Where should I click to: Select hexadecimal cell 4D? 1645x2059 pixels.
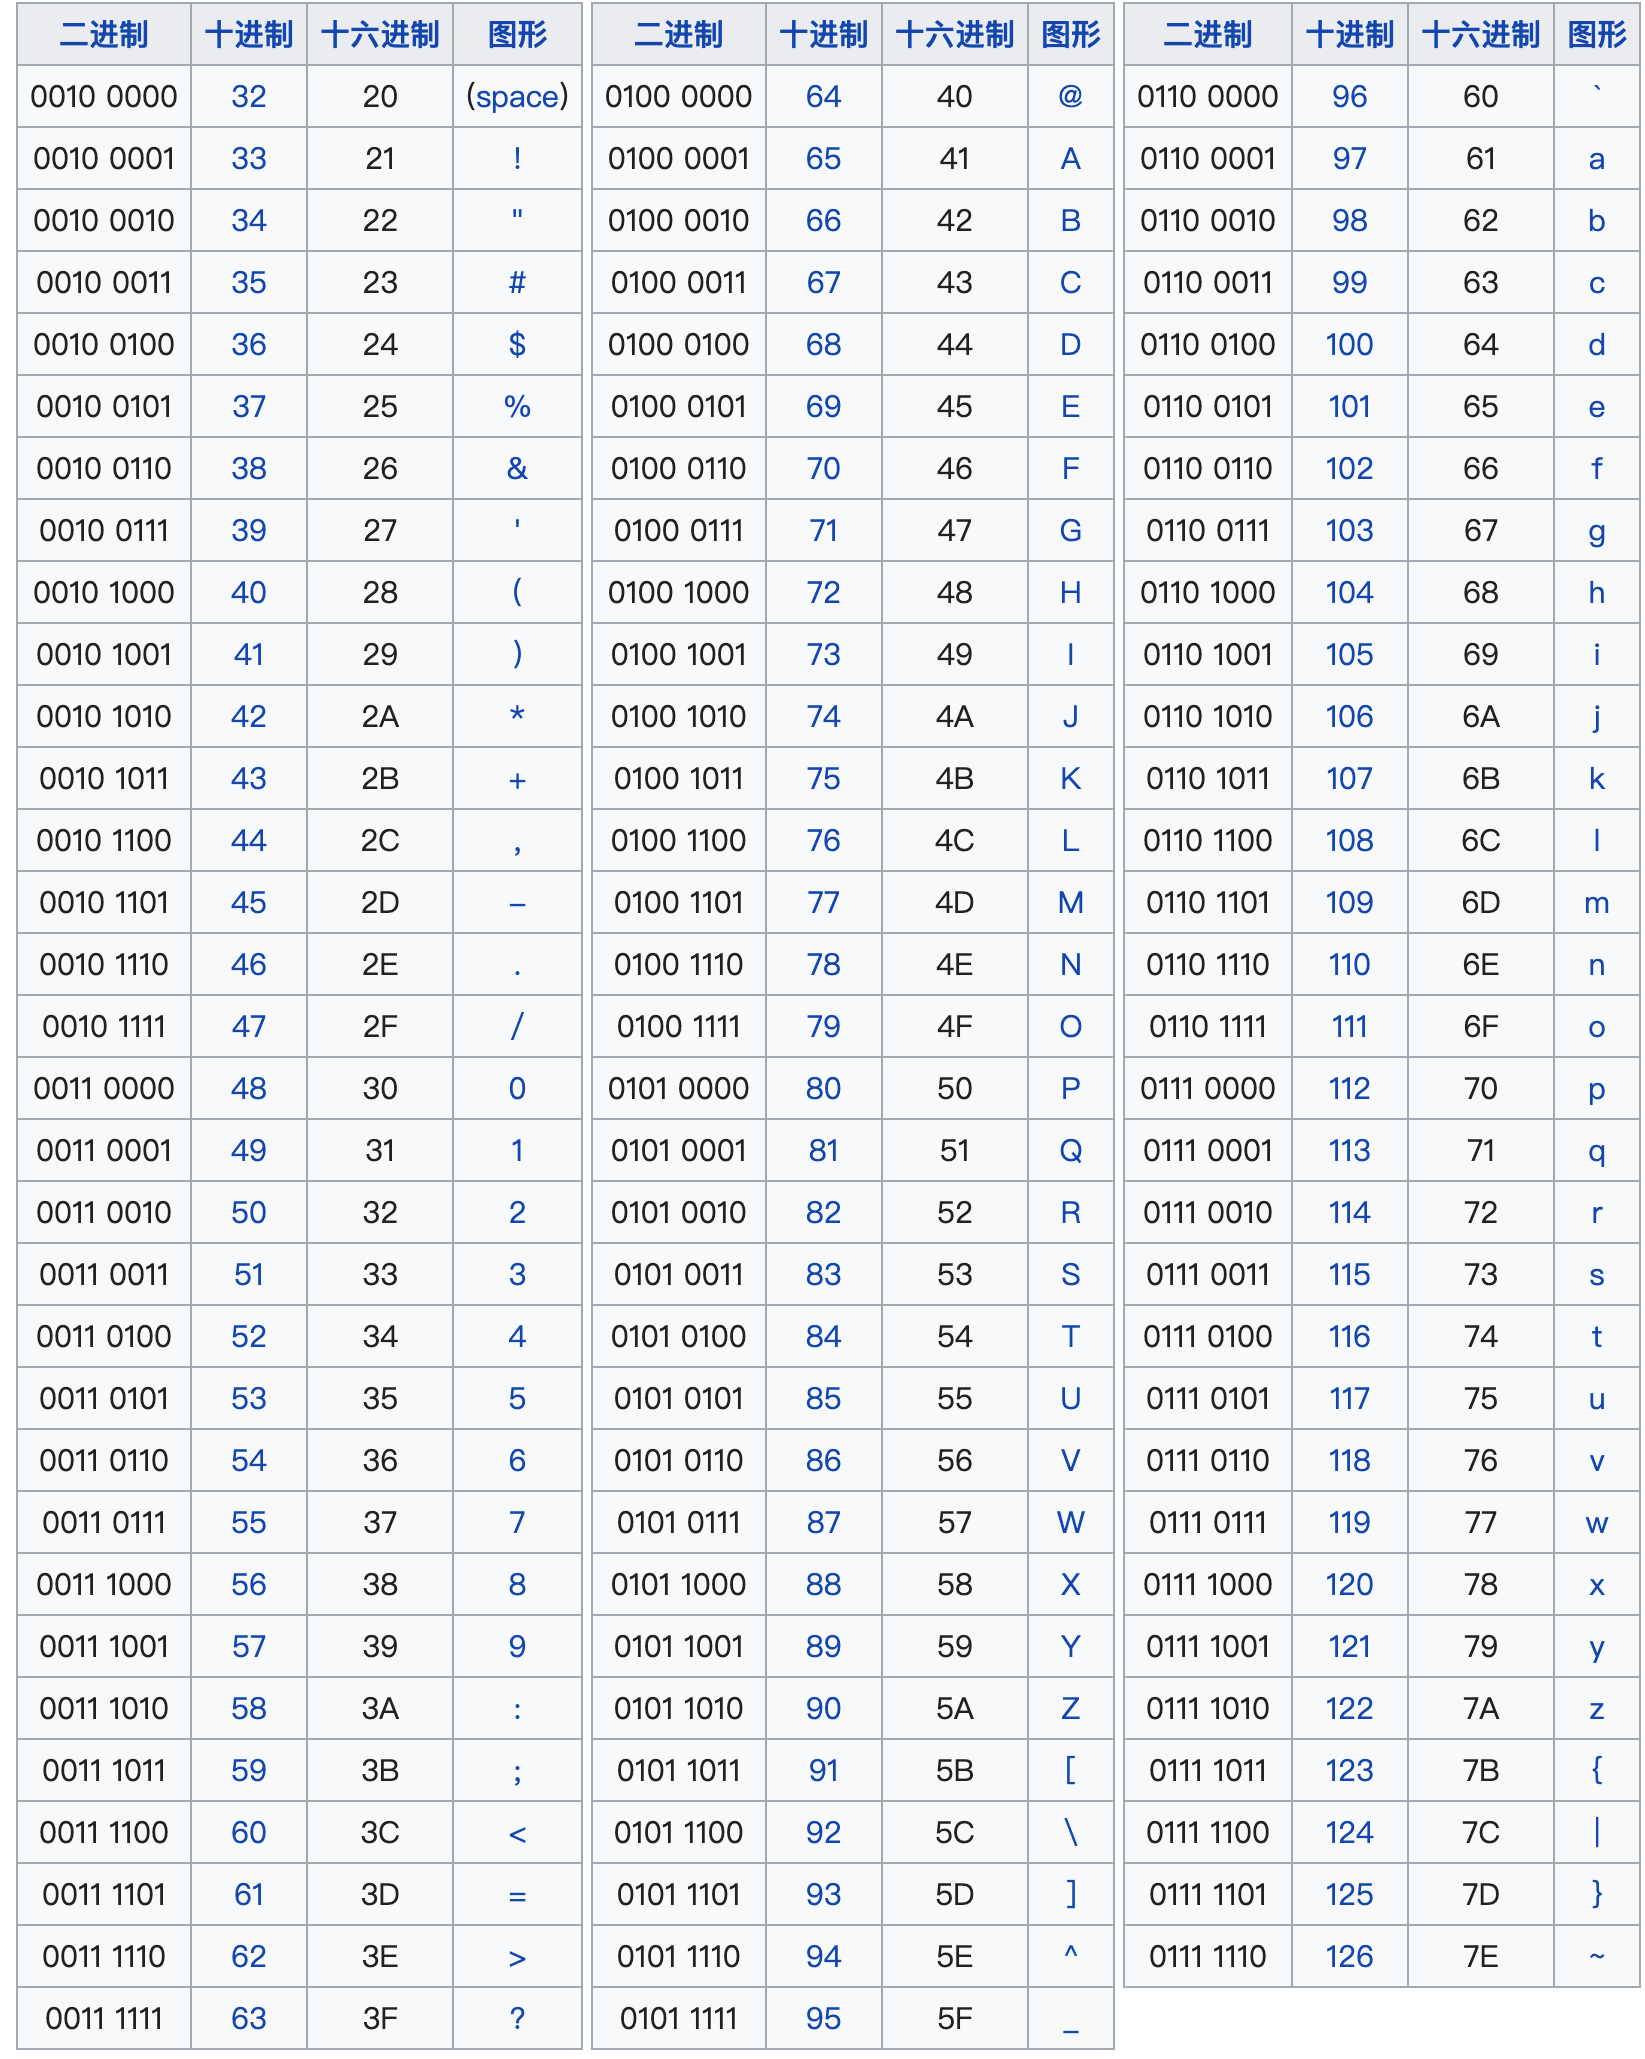(x=955, y=903)
